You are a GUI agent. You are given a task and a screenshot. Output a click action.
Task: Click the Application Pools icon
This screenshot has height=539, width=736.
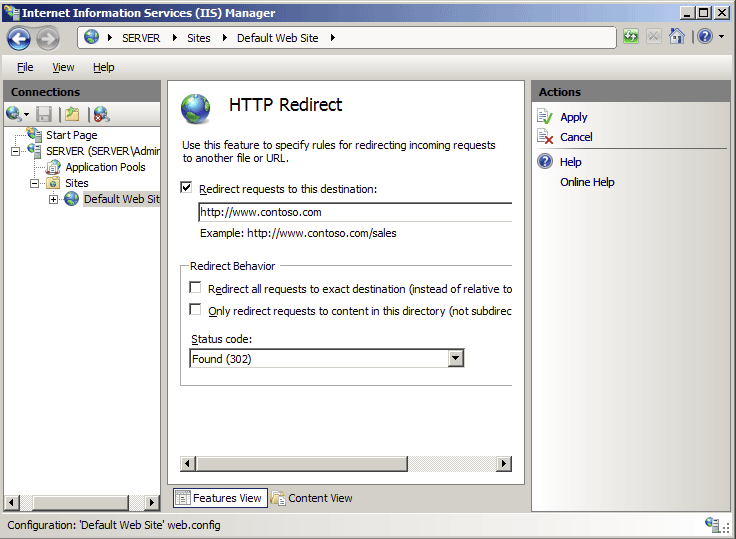click(54, 167)
